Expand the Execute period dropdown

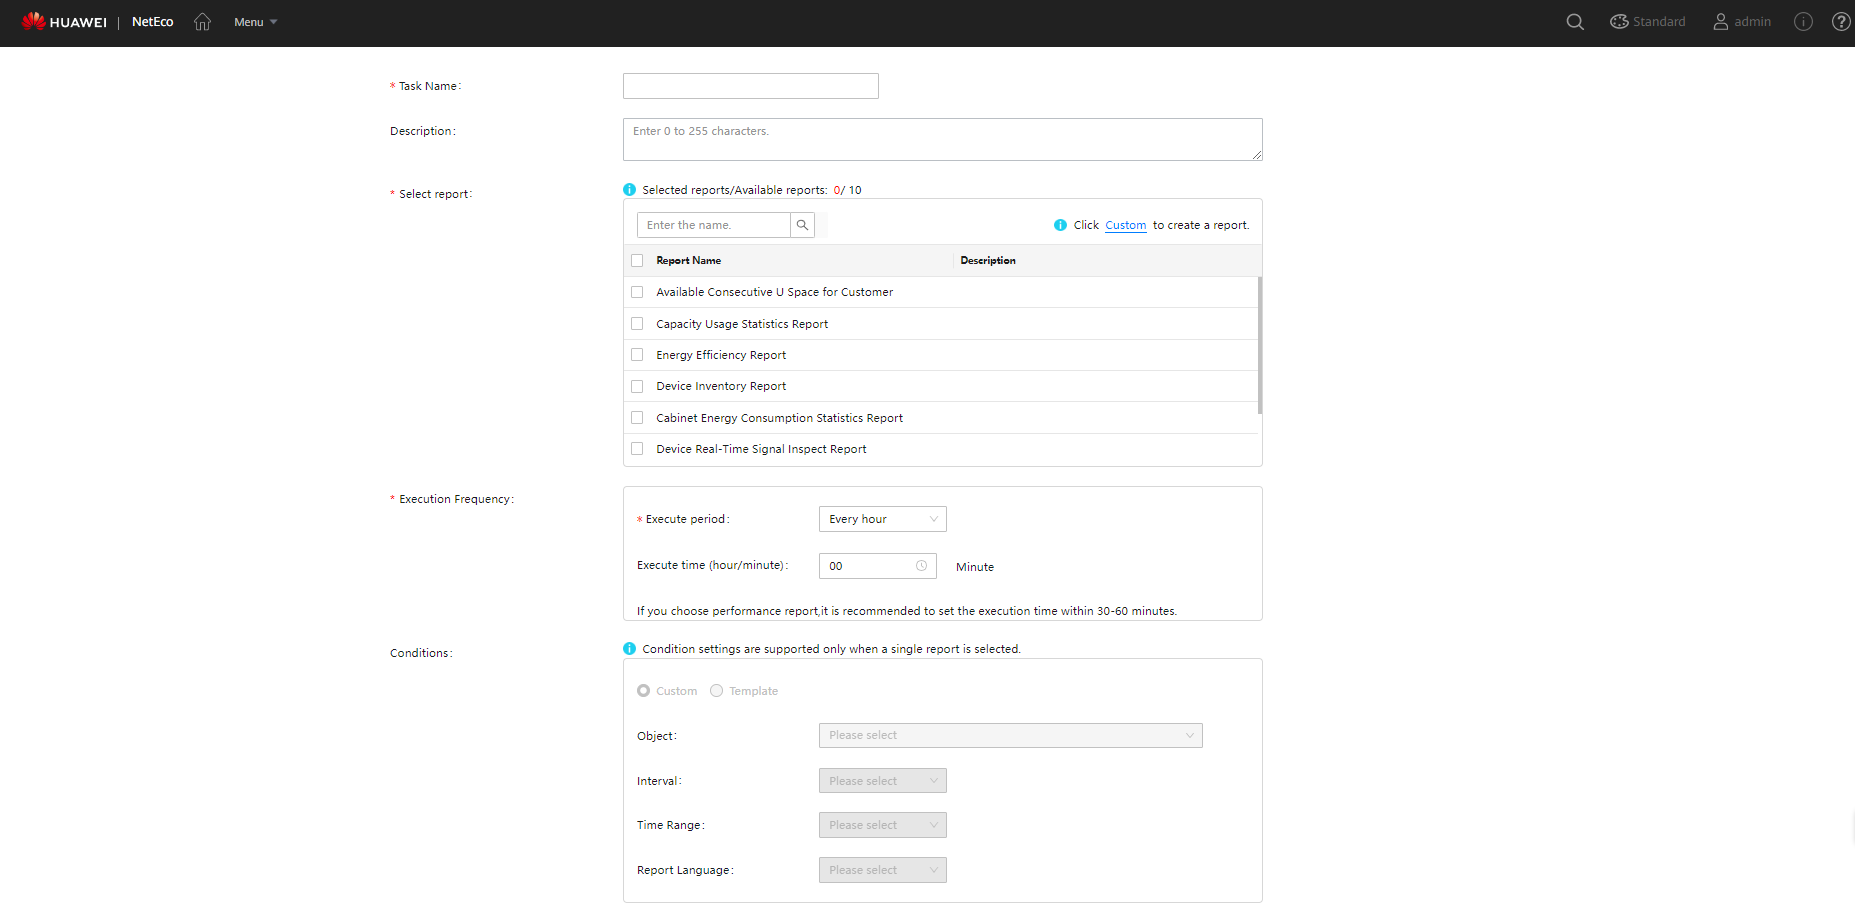[x=882, y=519]
